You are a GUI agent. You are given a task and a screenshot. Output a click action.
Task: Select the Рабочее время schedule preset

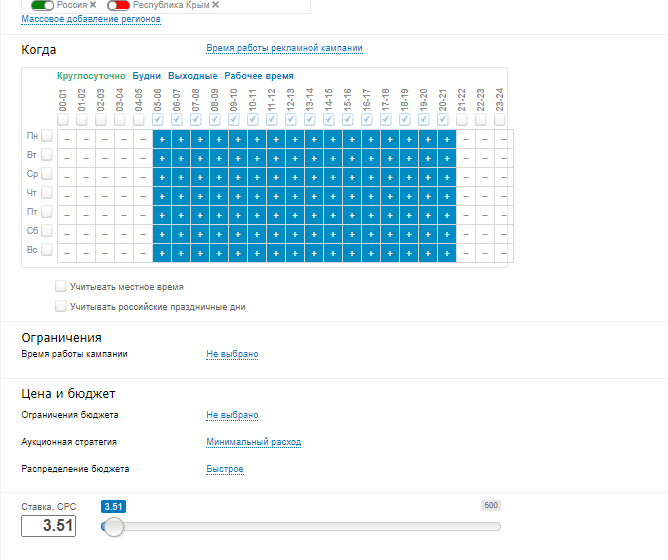tap(259, 76)
